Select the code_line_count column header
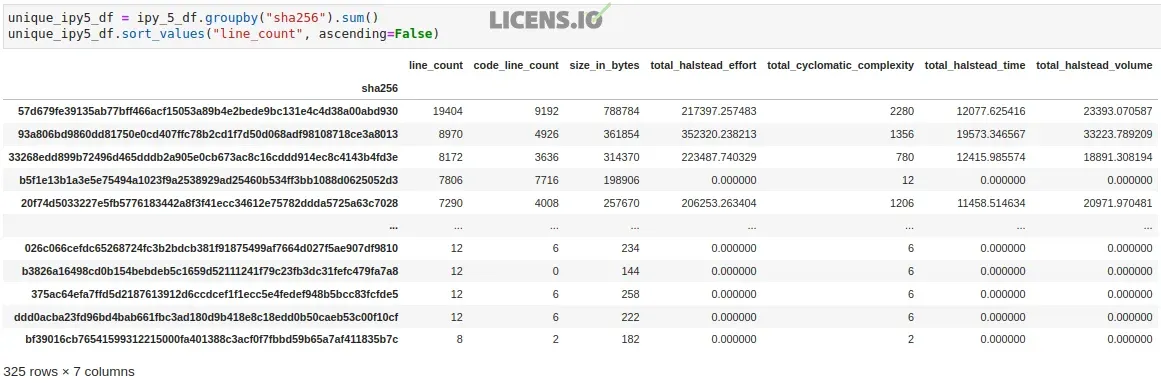 tap(516, 65)
